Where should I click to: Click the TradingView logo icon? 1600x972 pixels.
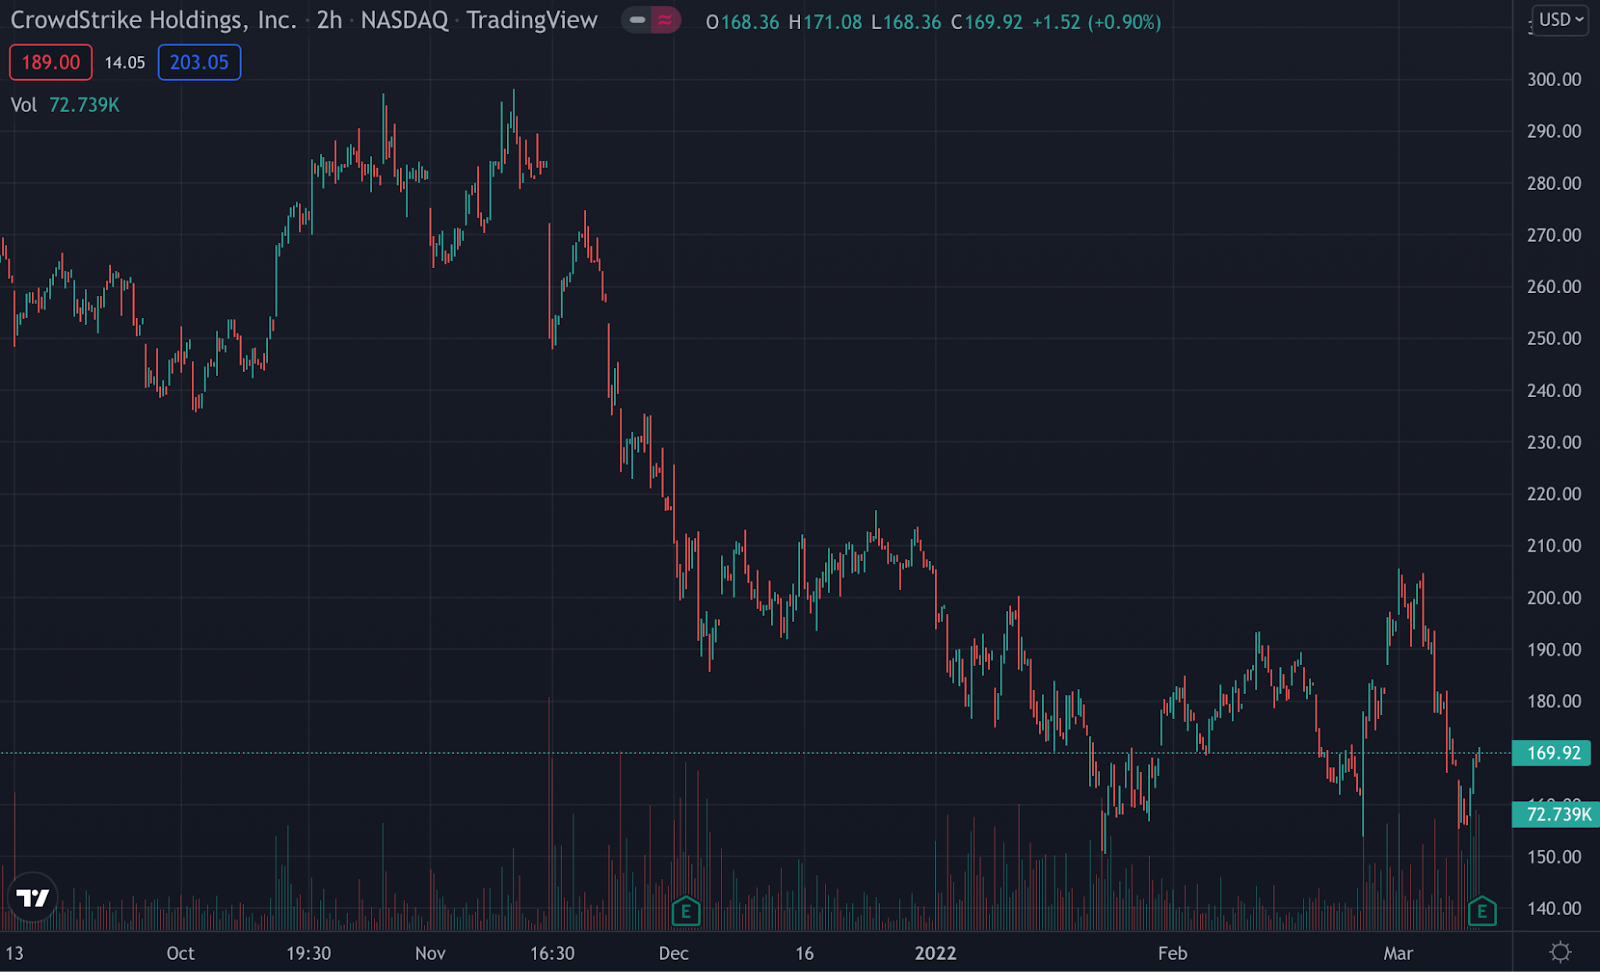click(32, 898)
